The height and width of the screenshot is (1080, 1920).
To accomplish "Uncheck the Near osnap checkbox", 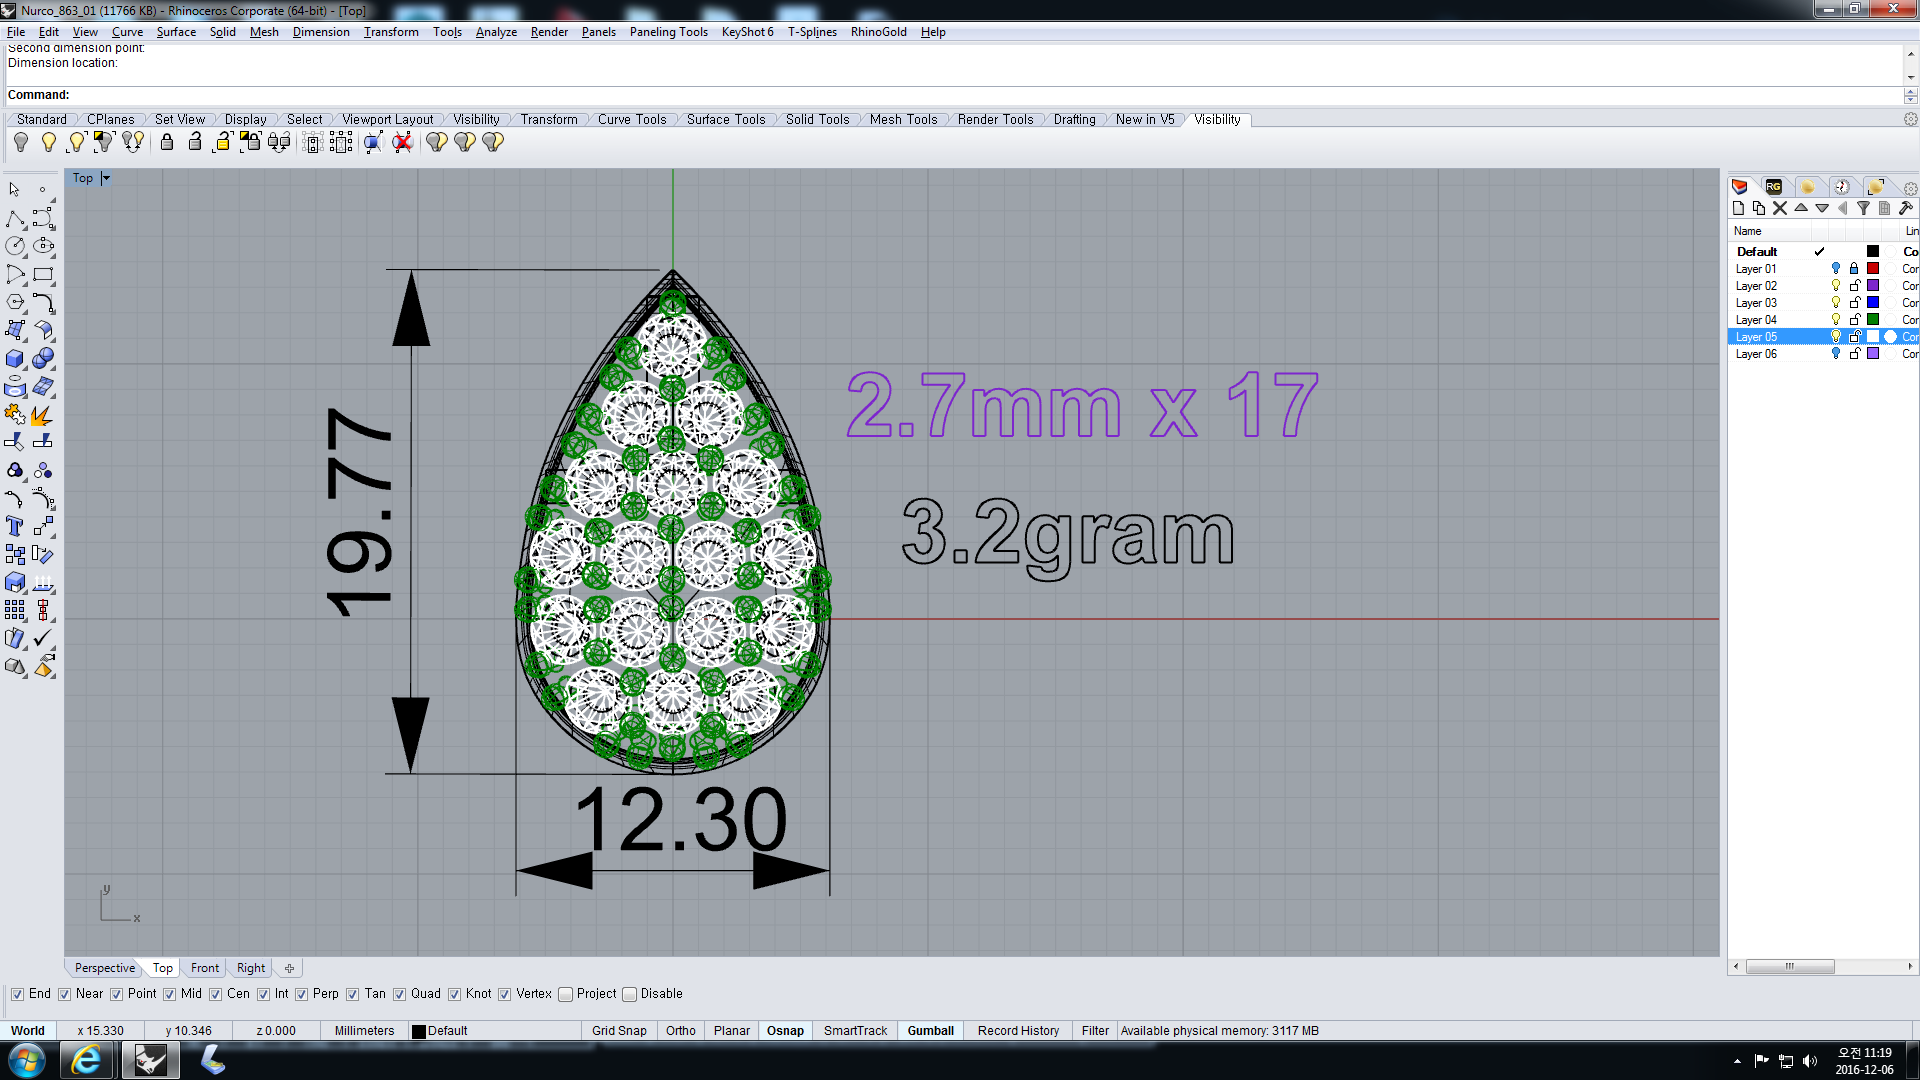I will (64, 994).
